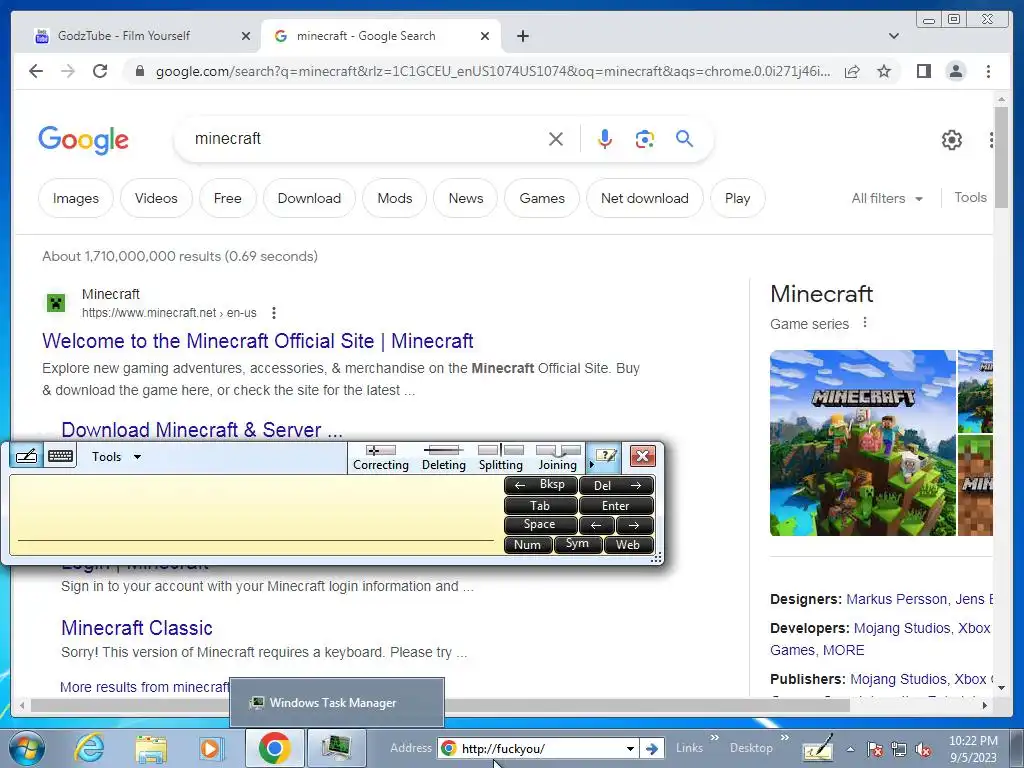1024x768 pixels.
Task: Select the Free filter chip
Action: (x=227, y=198)
